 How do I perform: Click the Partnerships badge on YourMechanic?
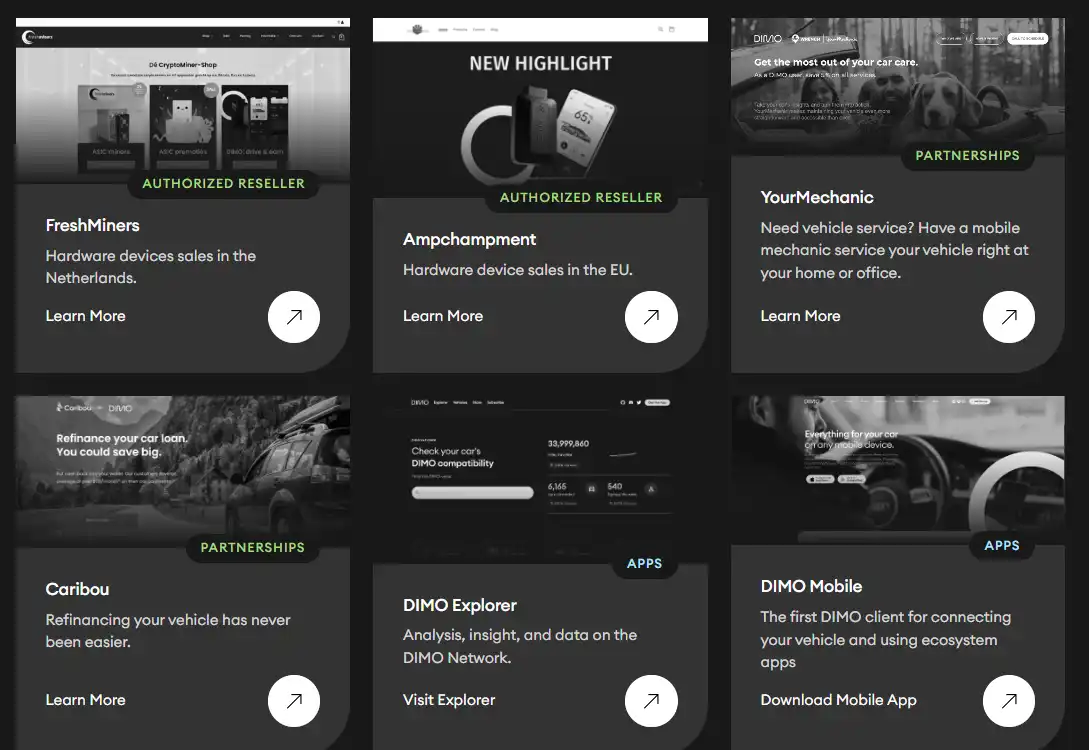[967, 156]
